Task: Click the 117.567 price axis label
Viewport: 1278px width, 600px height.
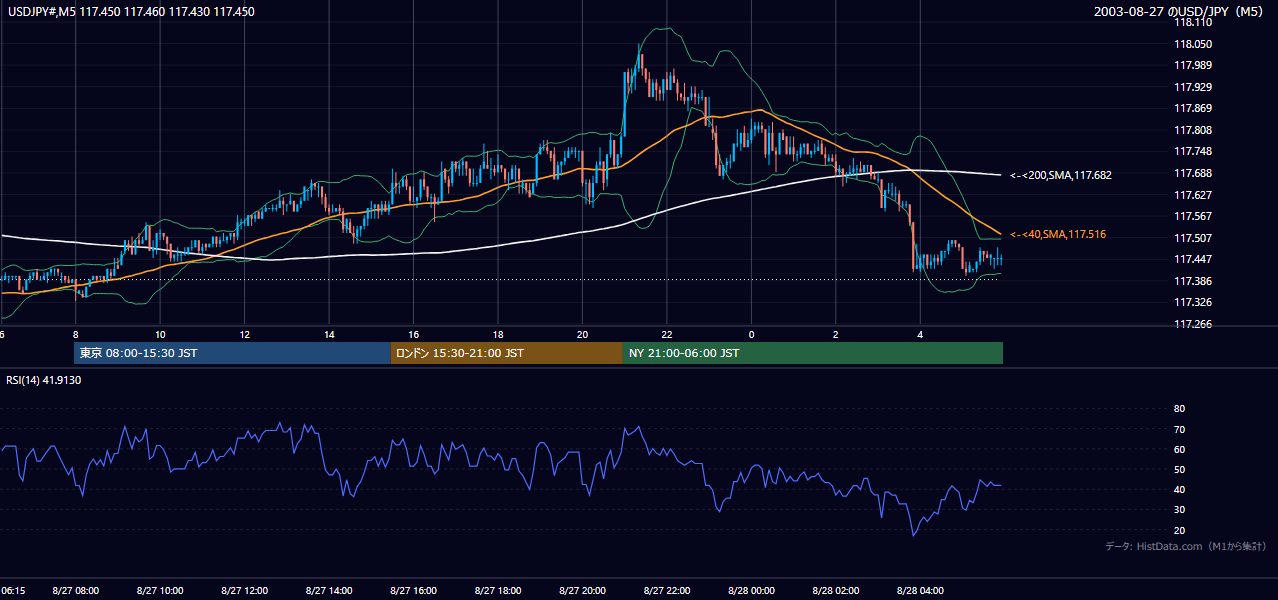Action: [1192, 216]
